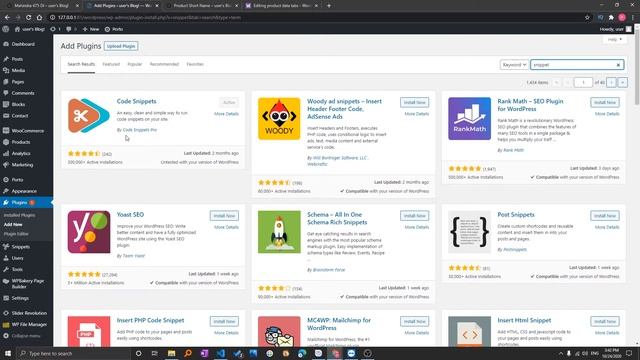Open Comments in the sidebar

pyautogui.click(x=23, y=93)
